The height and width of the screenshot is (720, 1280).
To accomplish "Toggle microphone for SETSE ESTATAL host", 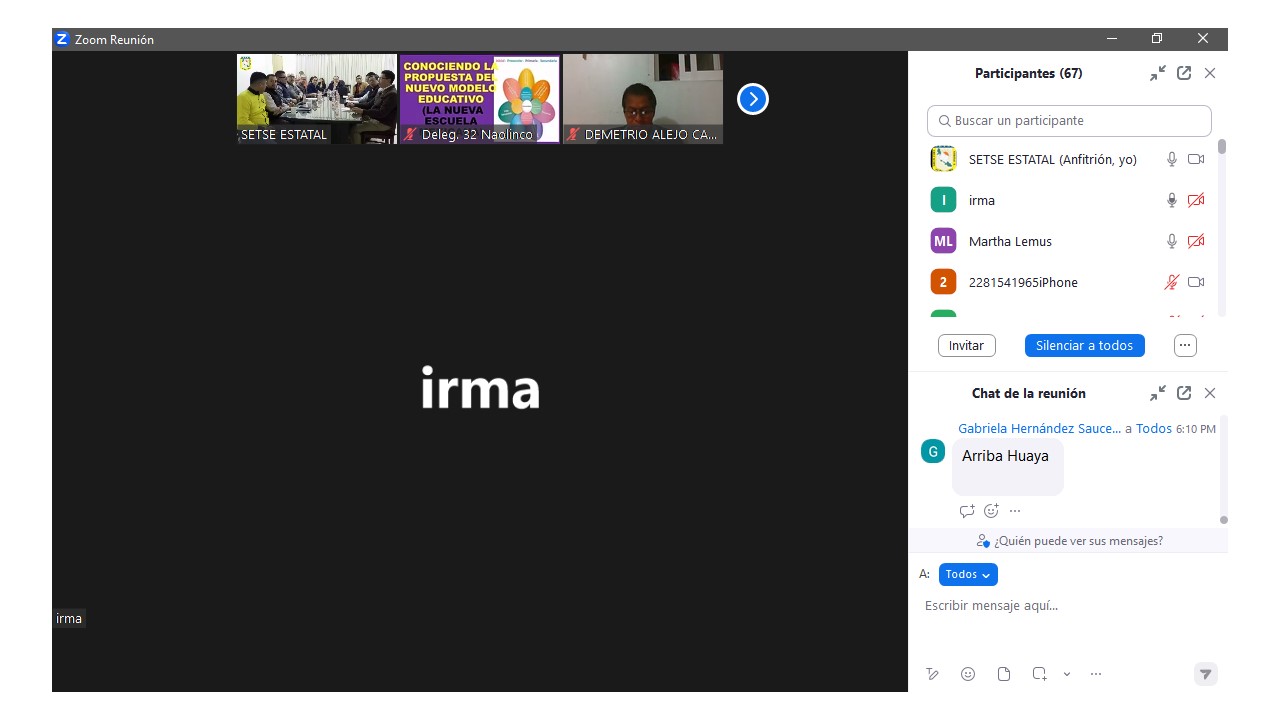I will (x=1172, y=159).
